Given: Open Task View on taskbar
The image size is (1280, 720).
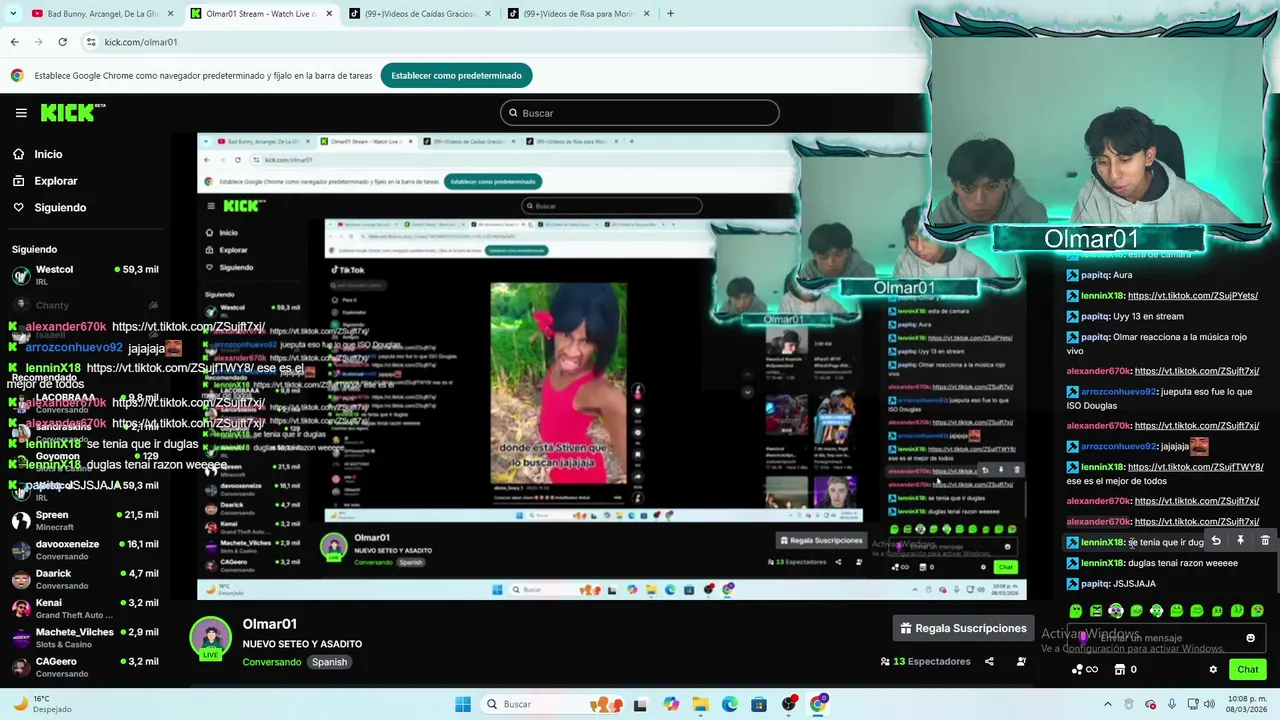Looking at the screenshot, I should [x=640, y=704].
